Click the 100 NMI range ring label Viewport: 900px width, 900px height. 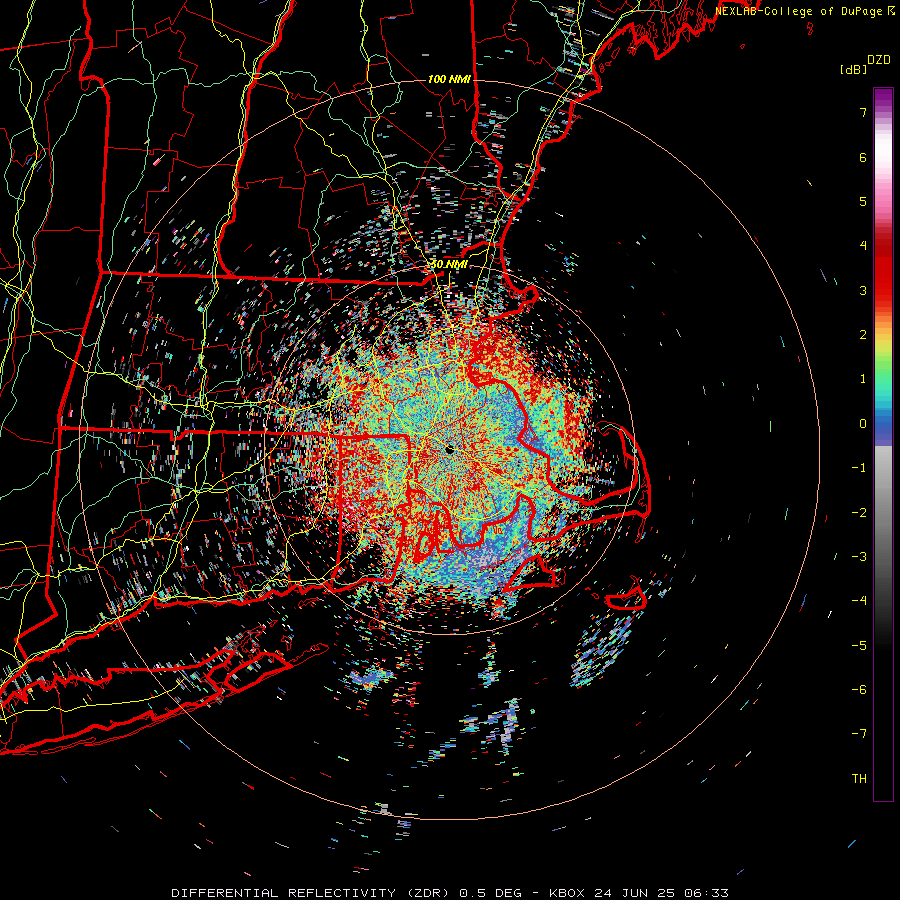(x=449, y=79)
